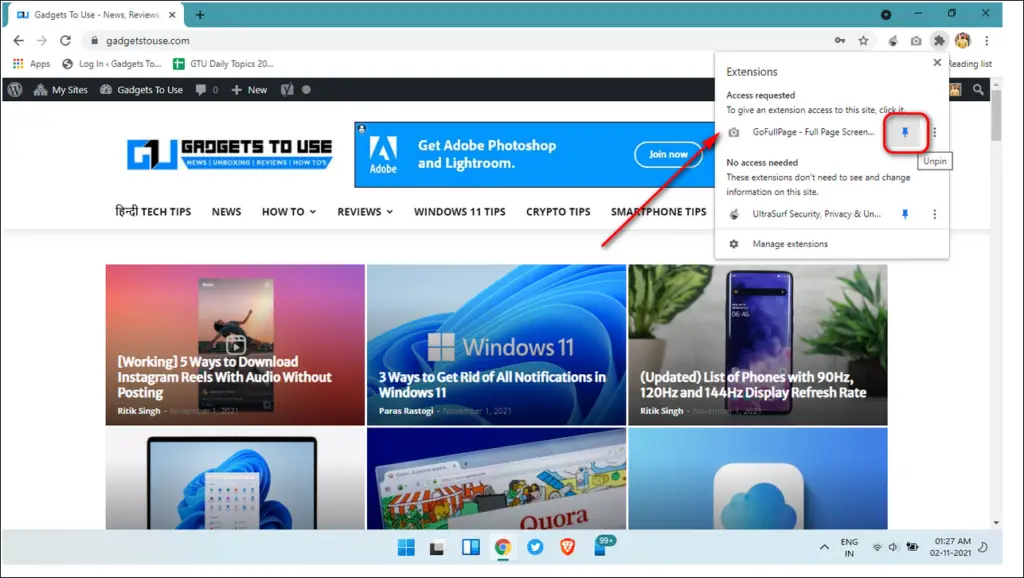
Task: Open saved passwords key icon in address bar
Action: [x=840, y=40]
